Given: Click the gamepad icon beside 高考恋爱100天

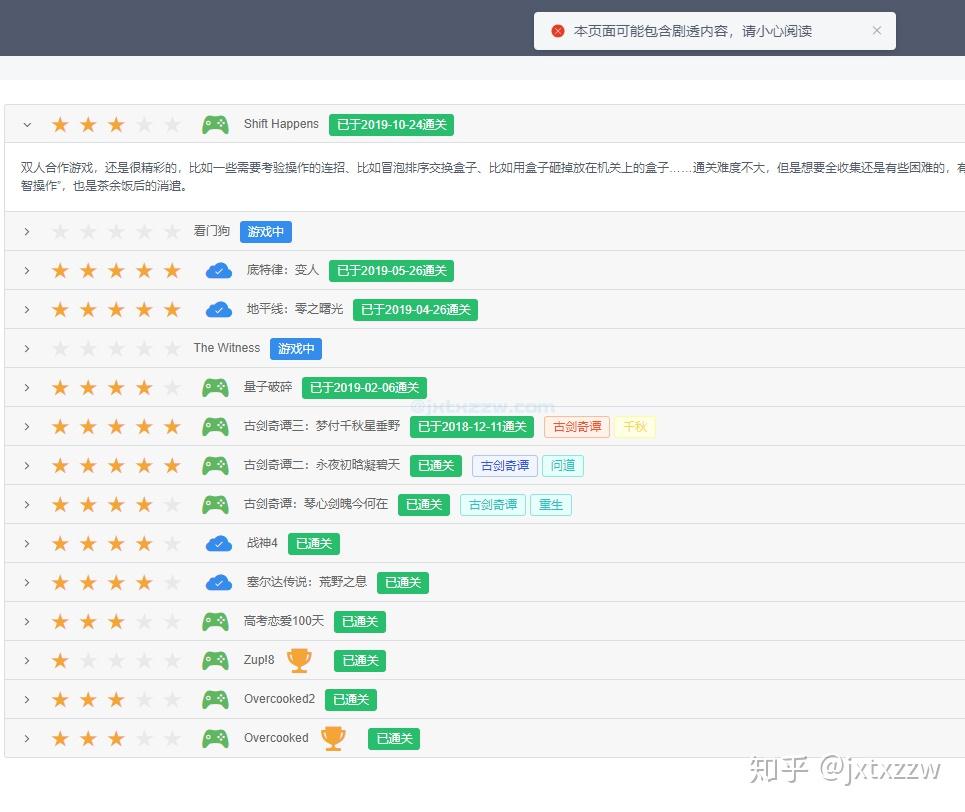Looking at the screenshot, I should click(215, 621).
